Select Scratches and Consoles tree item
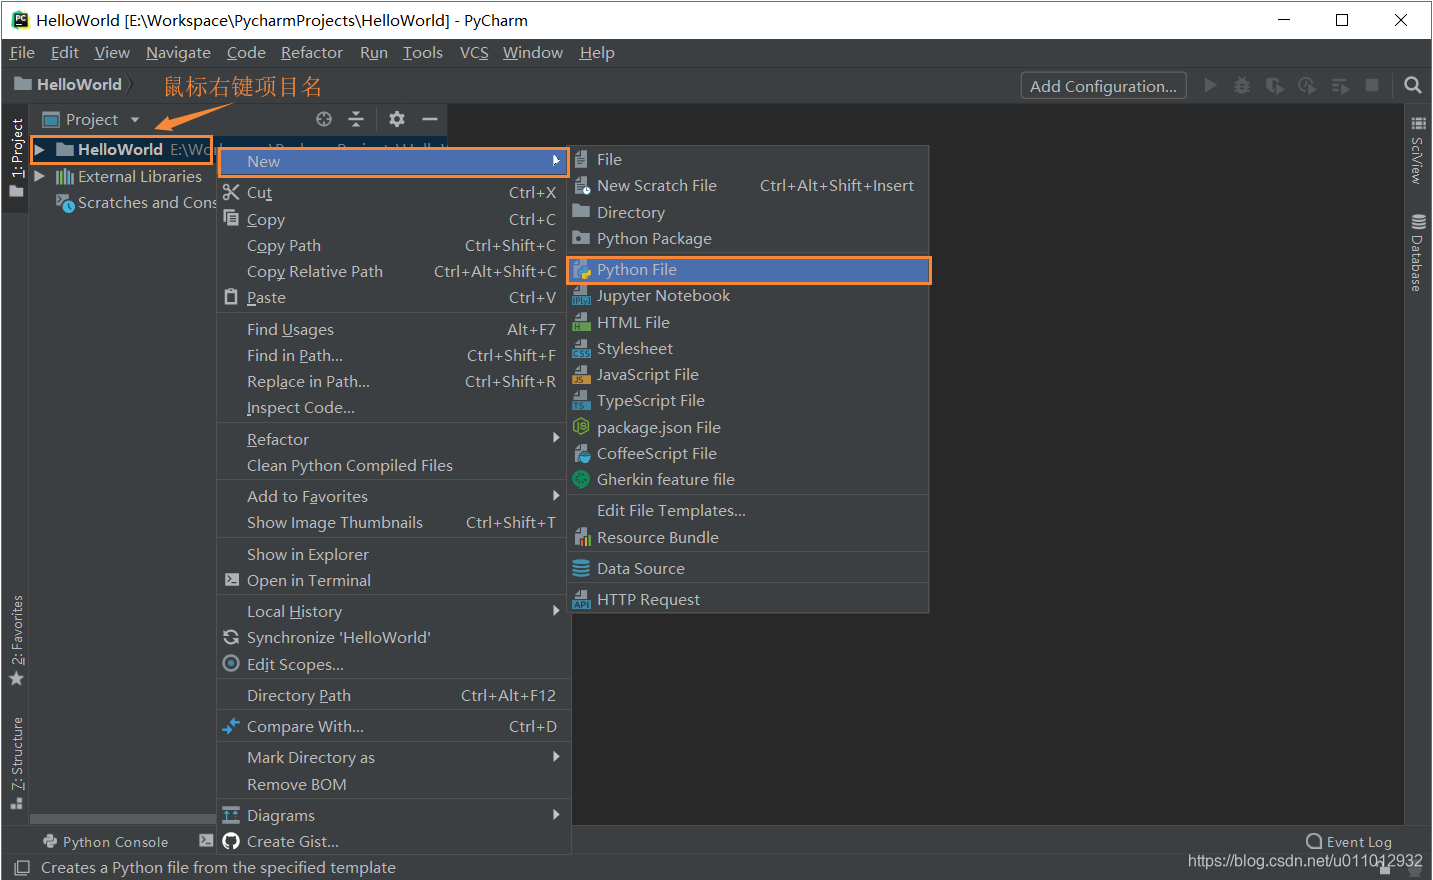Screen dimensions: 1433x880 pos(135,202)
